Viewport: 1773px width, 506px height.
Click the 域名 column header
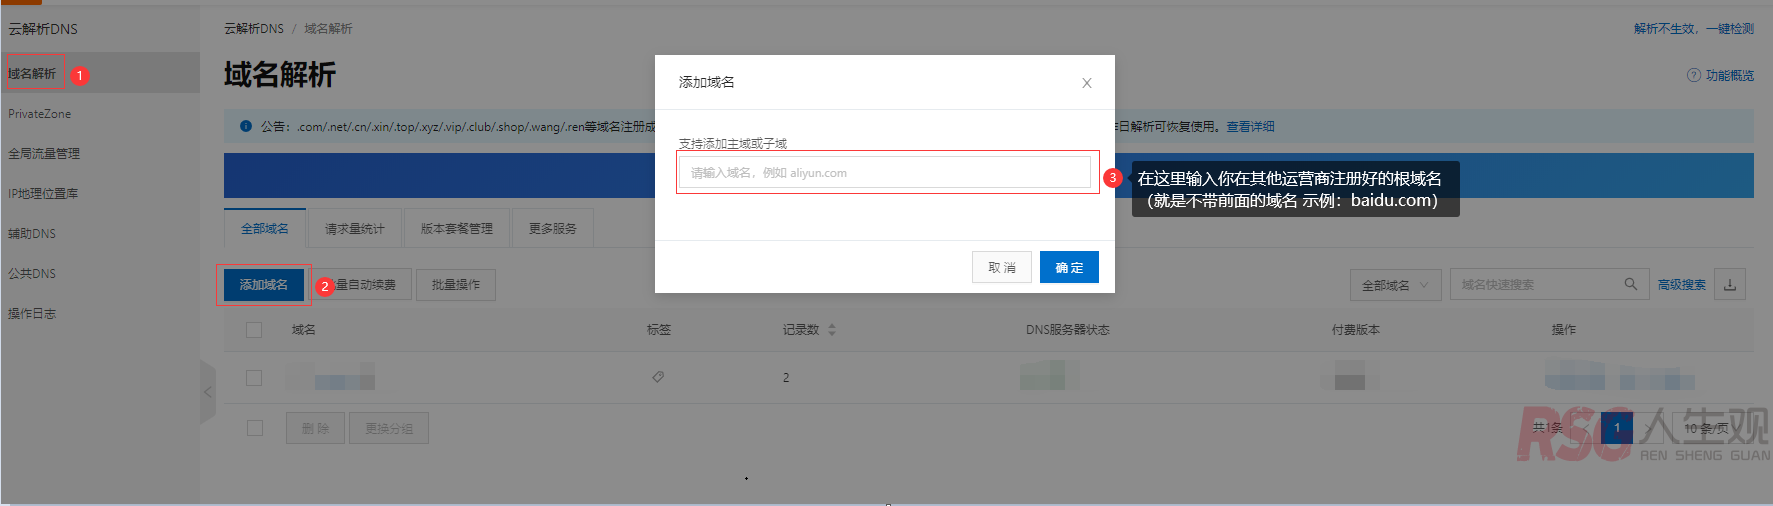[304, 330]
